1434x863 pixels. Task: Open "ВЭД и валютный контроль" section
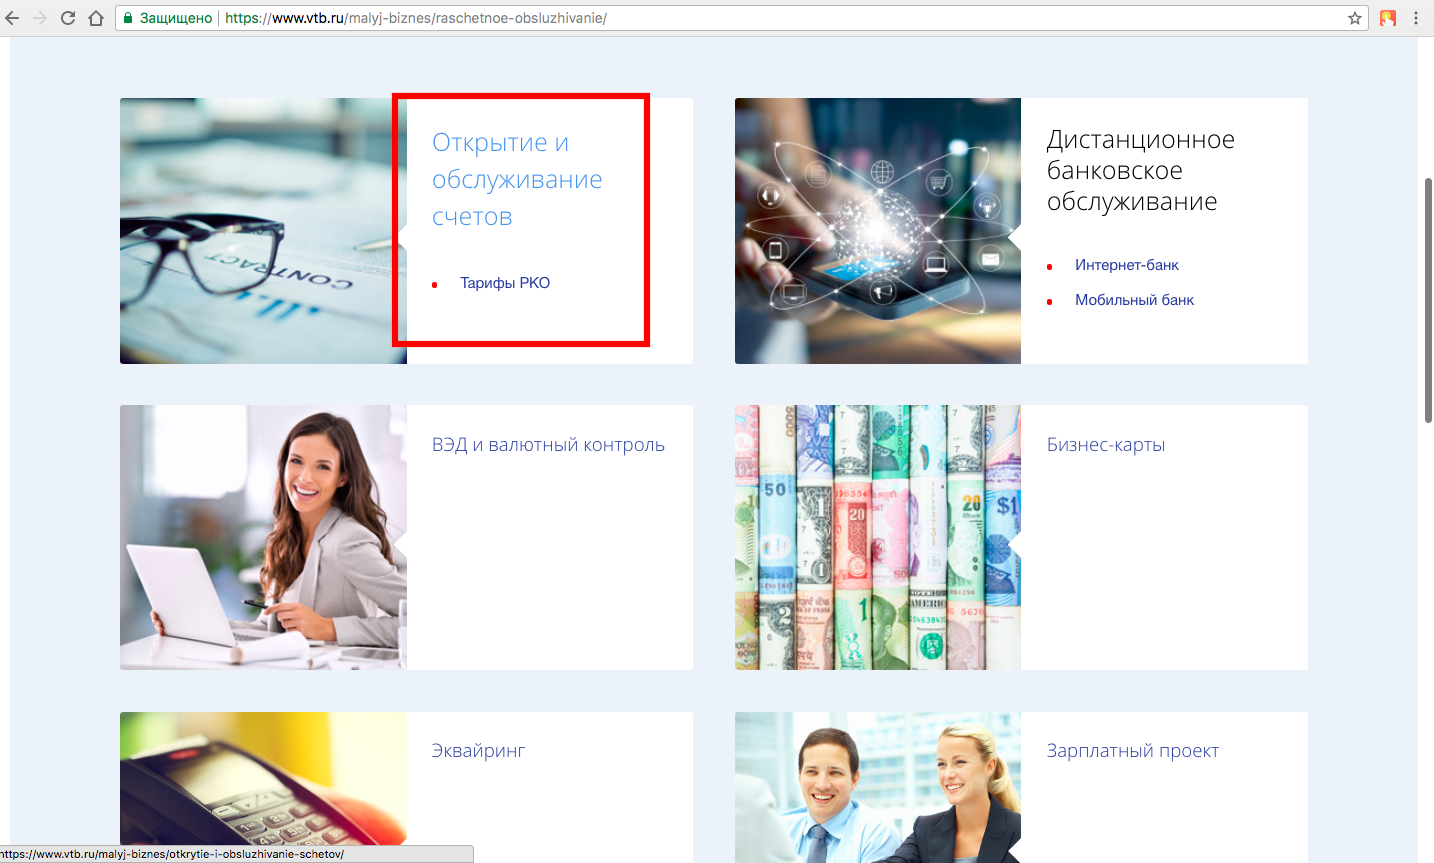548,445
